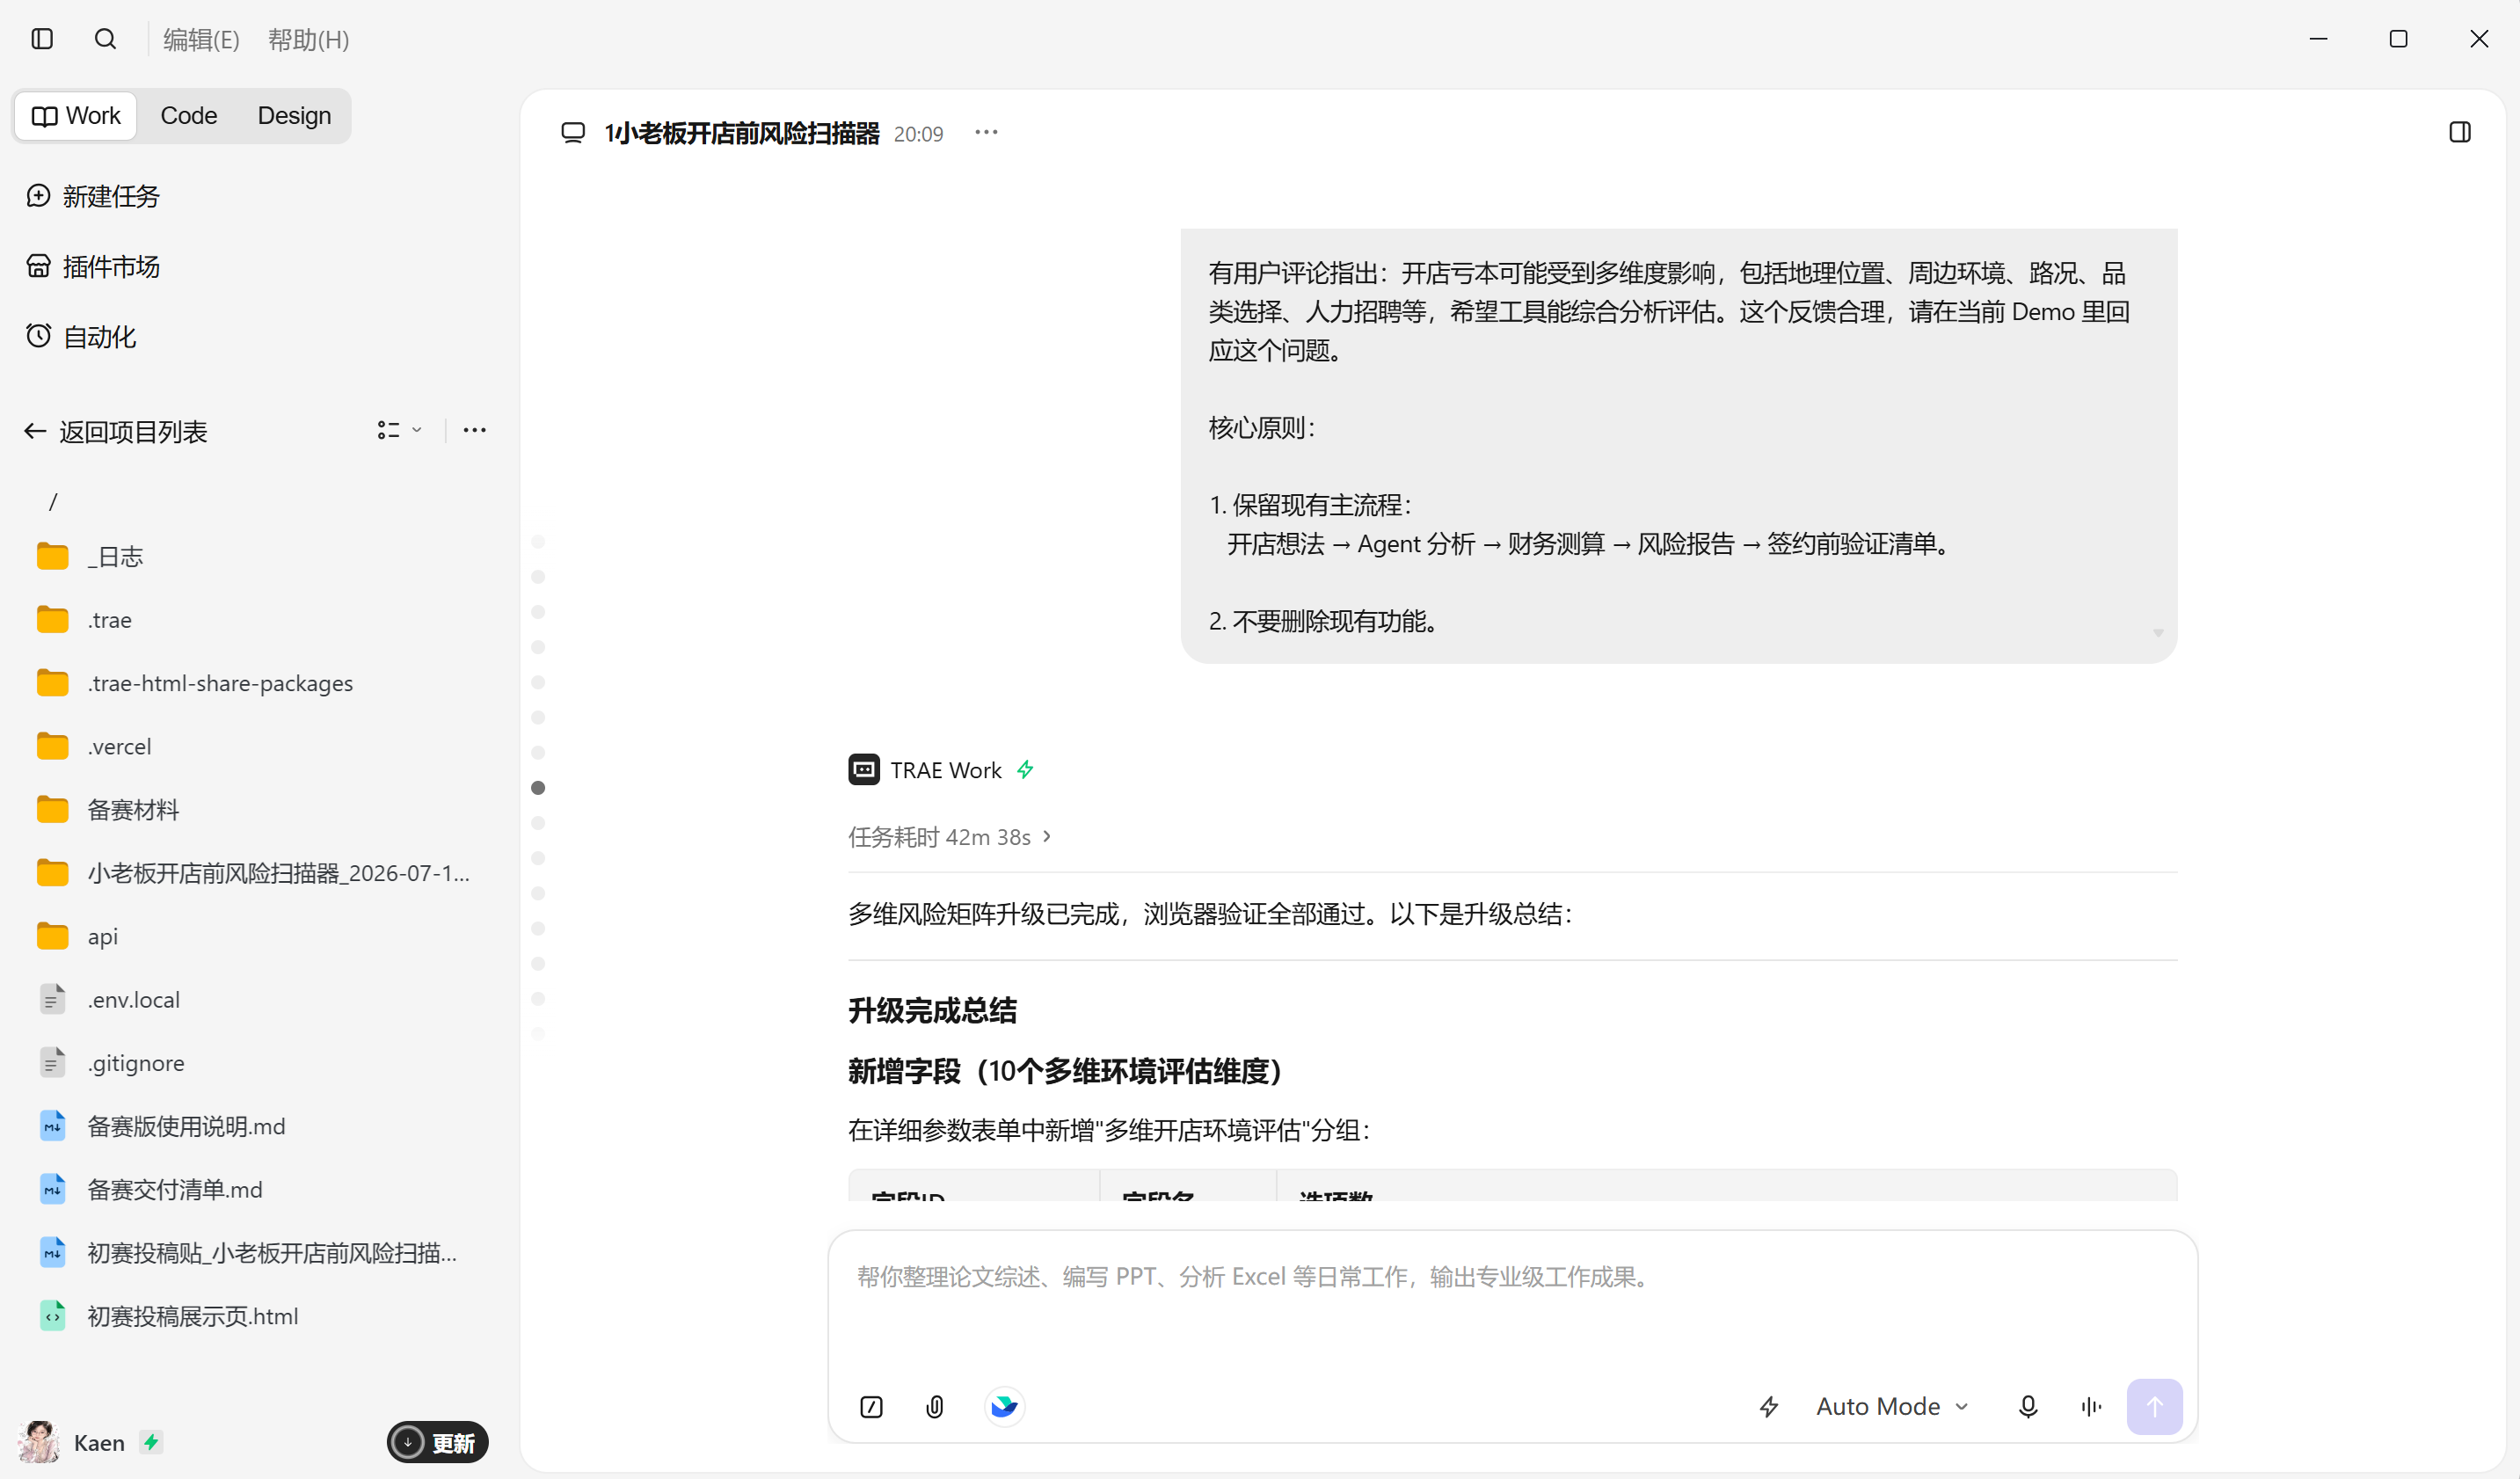The height and width of the screenshot is (1479, 2520).
Task: Click the lightning icon left of Auto Mode
Action: pos(1769,1407)
